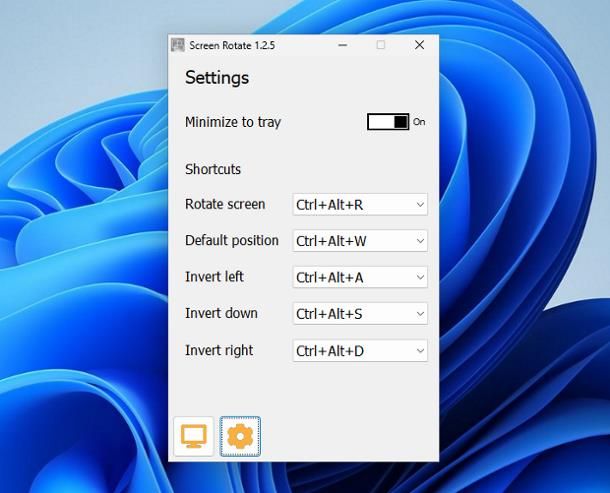Minimize the Screen Rotate window
Screen dimensions: 610x493
pos(343,45)
